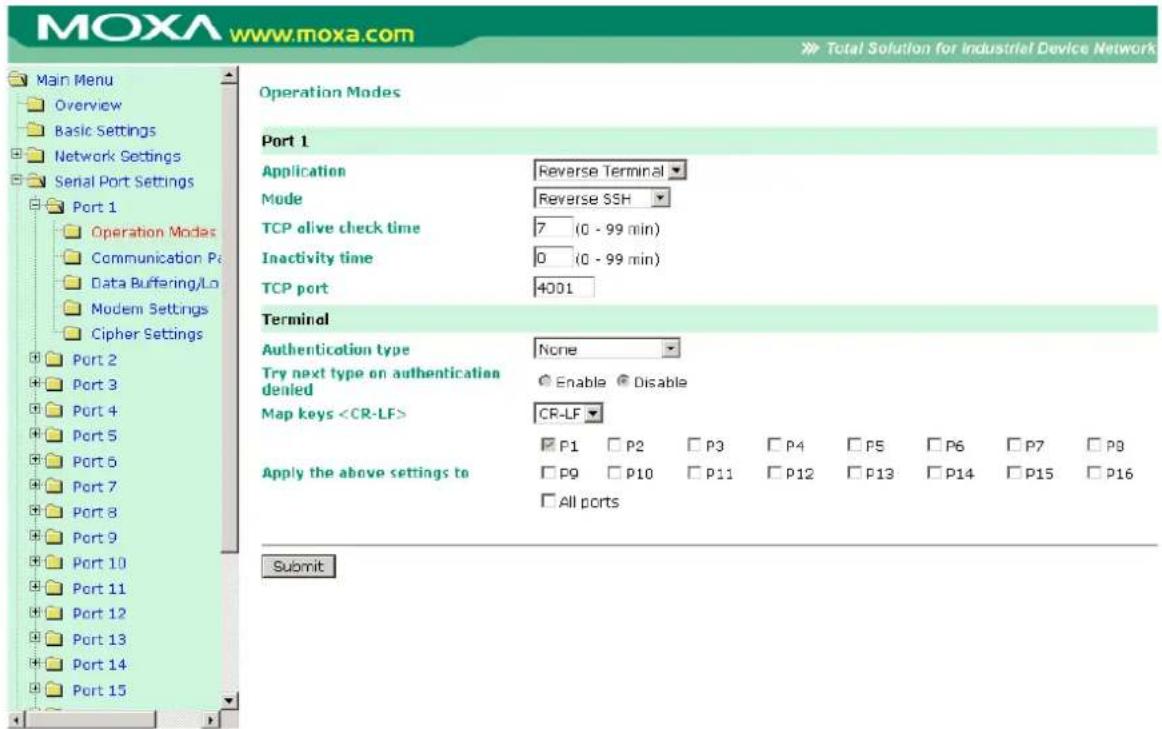Open Basic Settings in the menu
Screen dimensions: 1162x729
pyautogui.click(x=105, y=130)
